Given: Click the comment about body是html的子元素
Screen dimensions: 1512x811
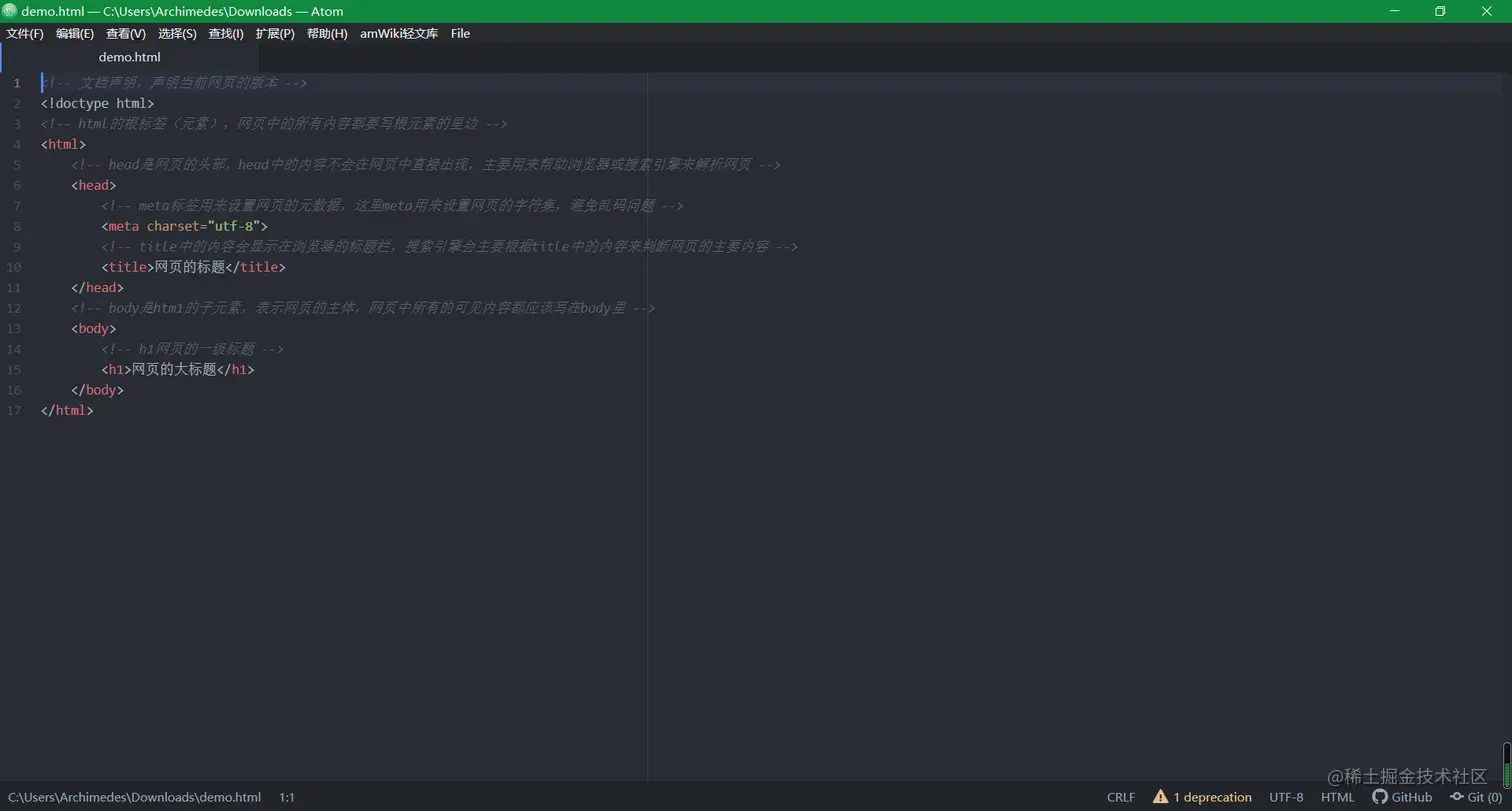Looking at the screenshot, I should pyautogui.click(x=363, y=308).
